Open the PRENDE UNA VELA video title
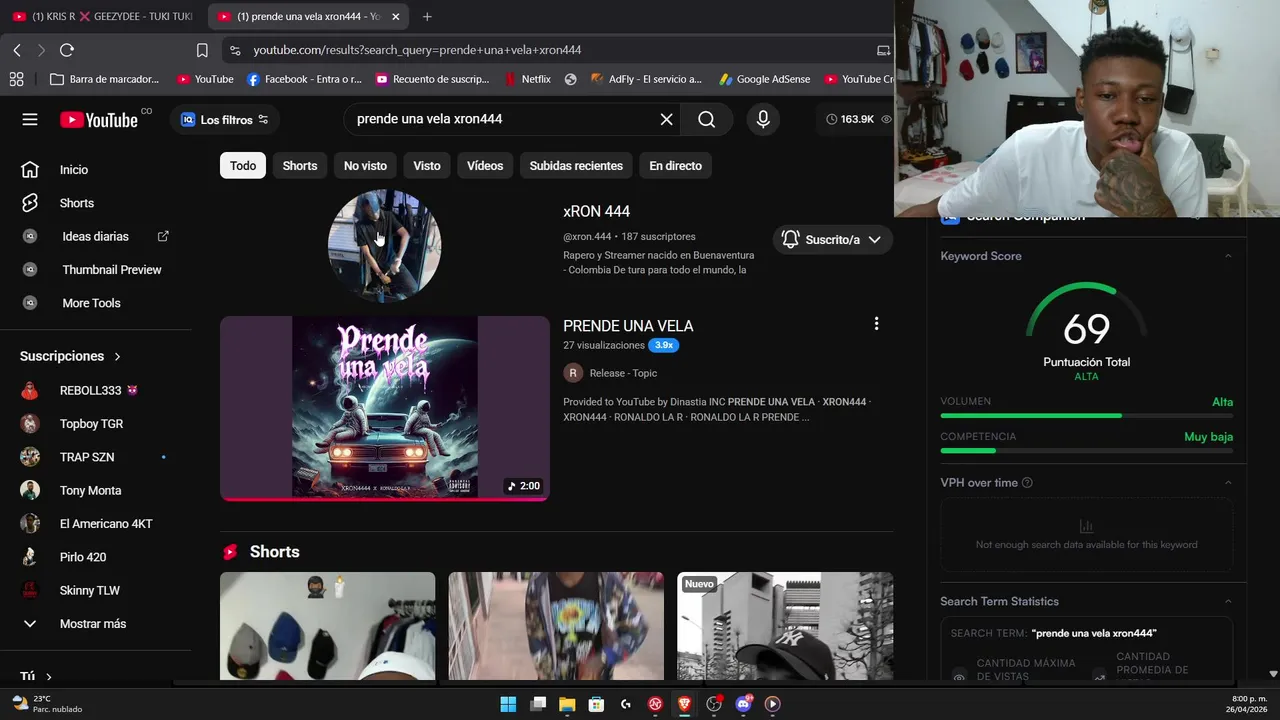Screen dimensions: 1280x720 point(628,326)
